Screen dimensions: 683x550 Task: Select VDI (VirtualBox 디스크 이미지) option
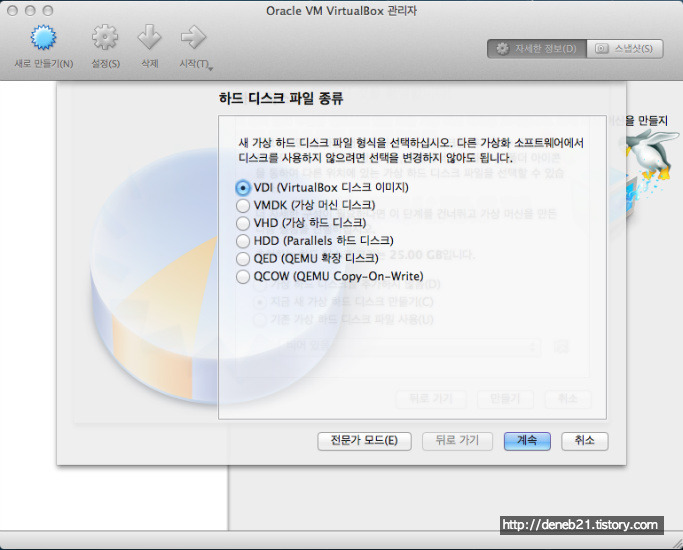click(243, 188)
